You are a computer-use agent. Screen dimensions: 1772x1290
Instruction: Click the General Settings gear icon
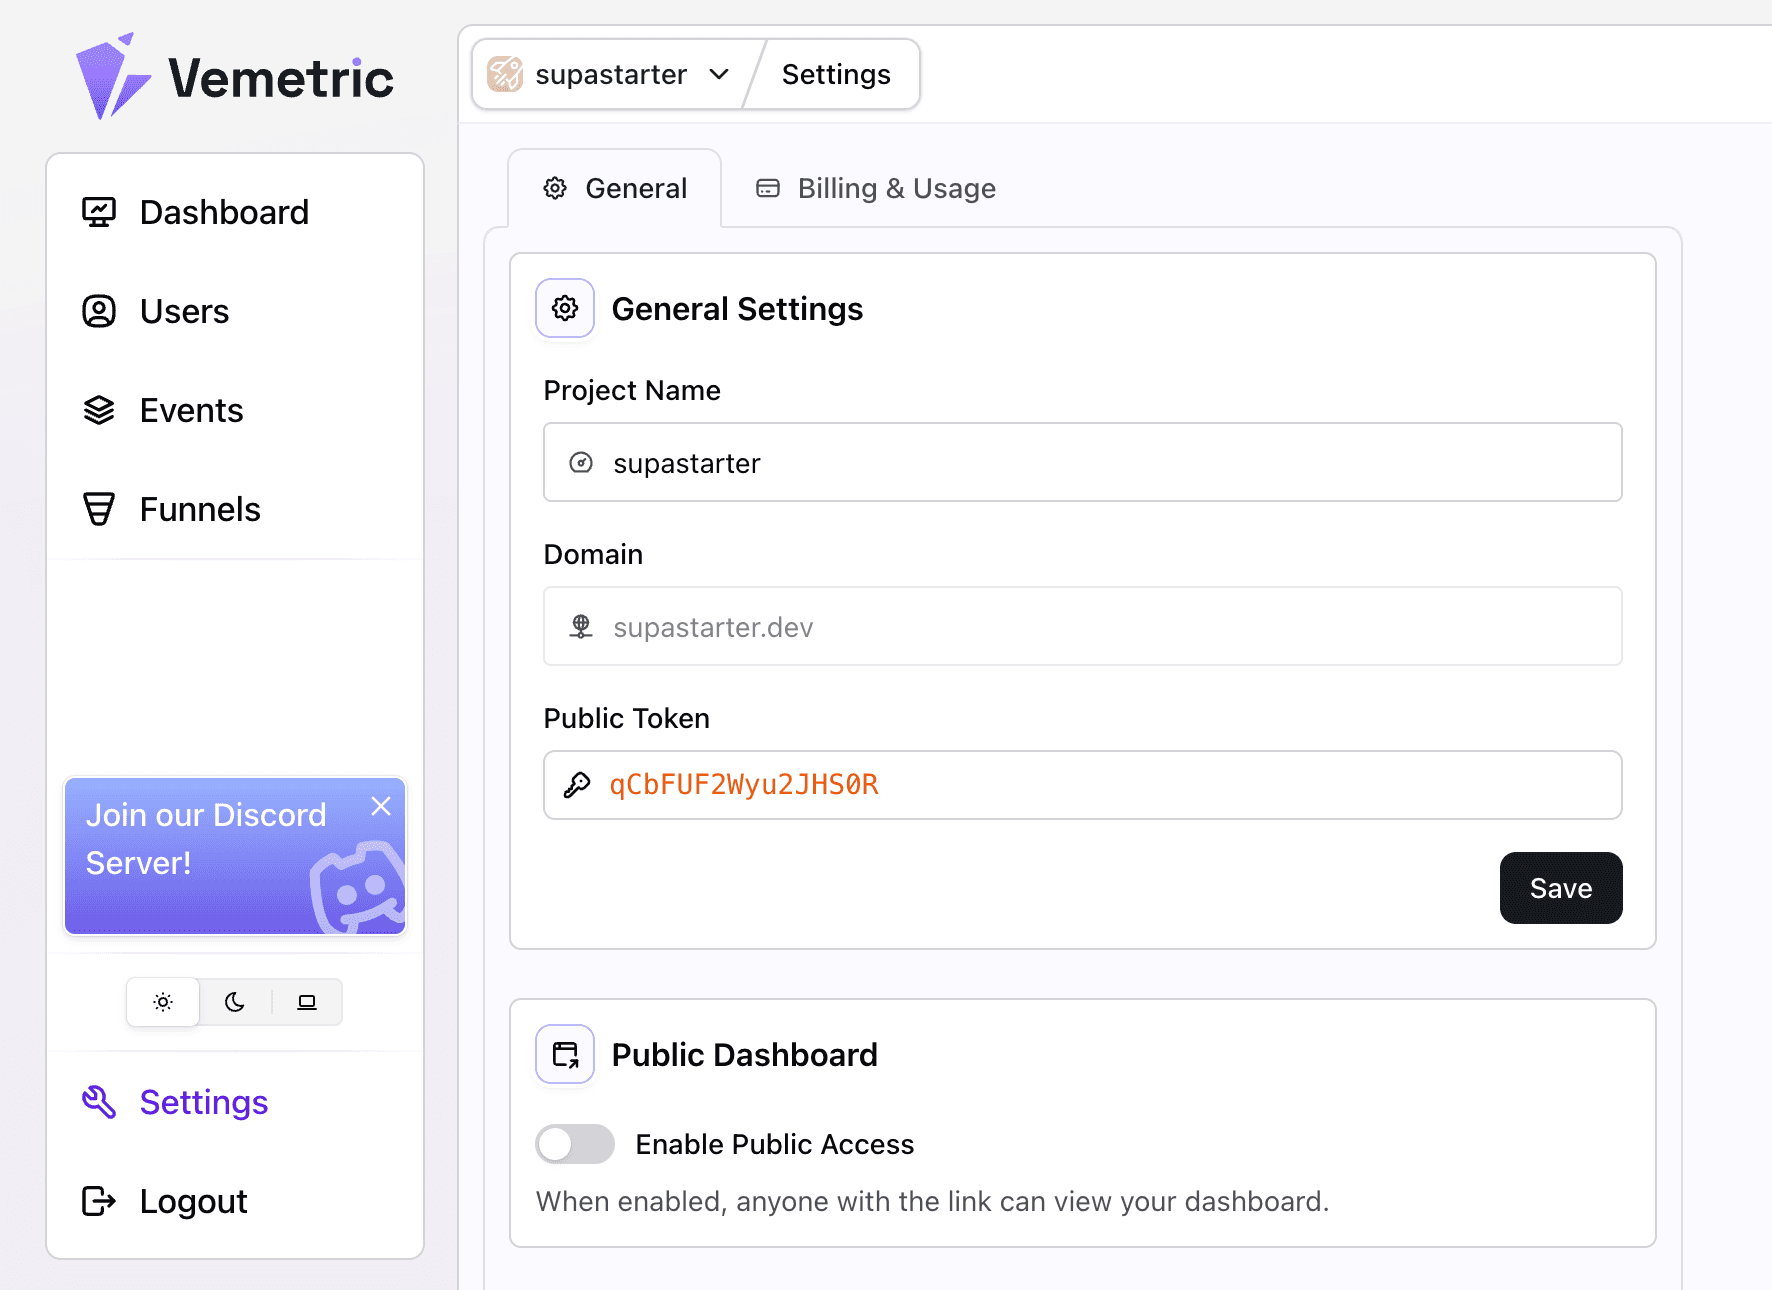click(x=565, y=308)
